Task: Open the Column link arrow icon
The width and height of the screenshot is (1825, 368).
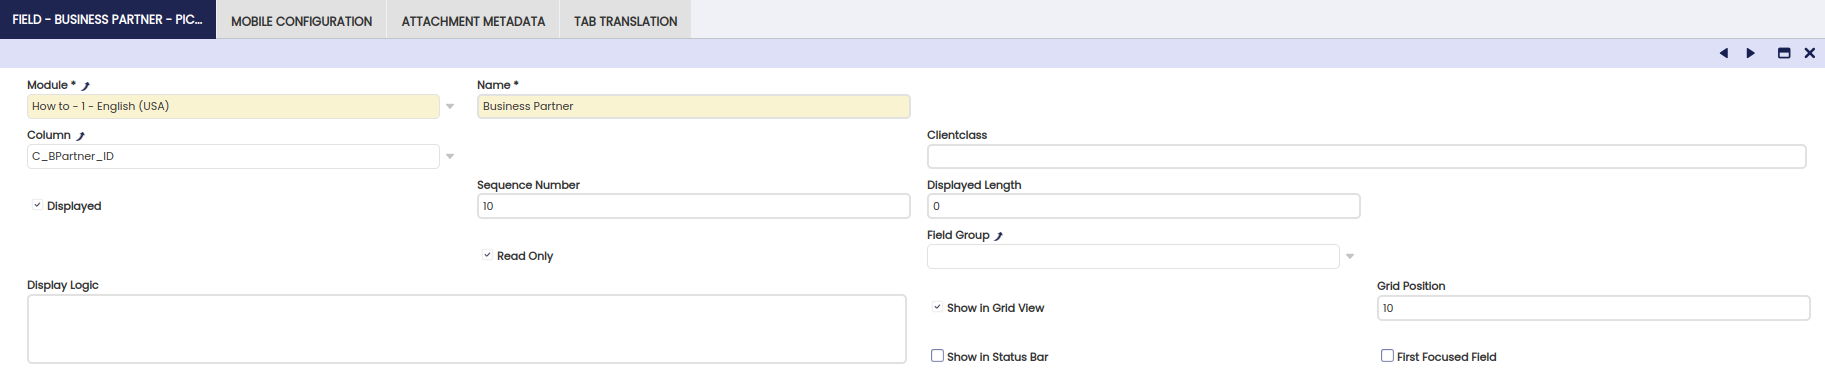Action: pos(80,136)
